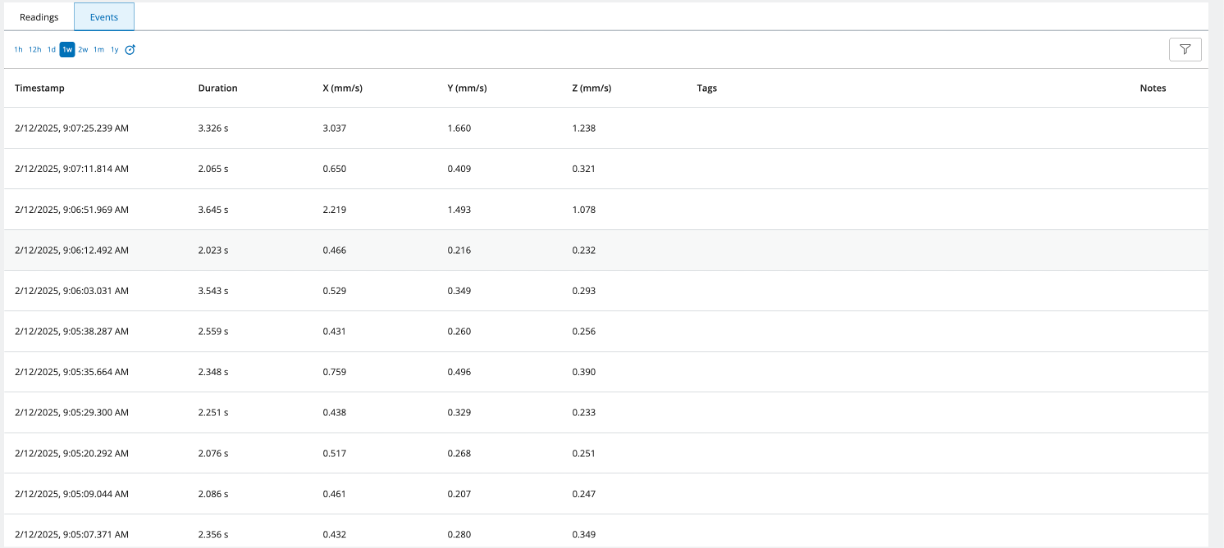Click the Z (mm/s) column header
This screenshot has width=1224, height=548.
pyautogui.click(x=592, y=88)
